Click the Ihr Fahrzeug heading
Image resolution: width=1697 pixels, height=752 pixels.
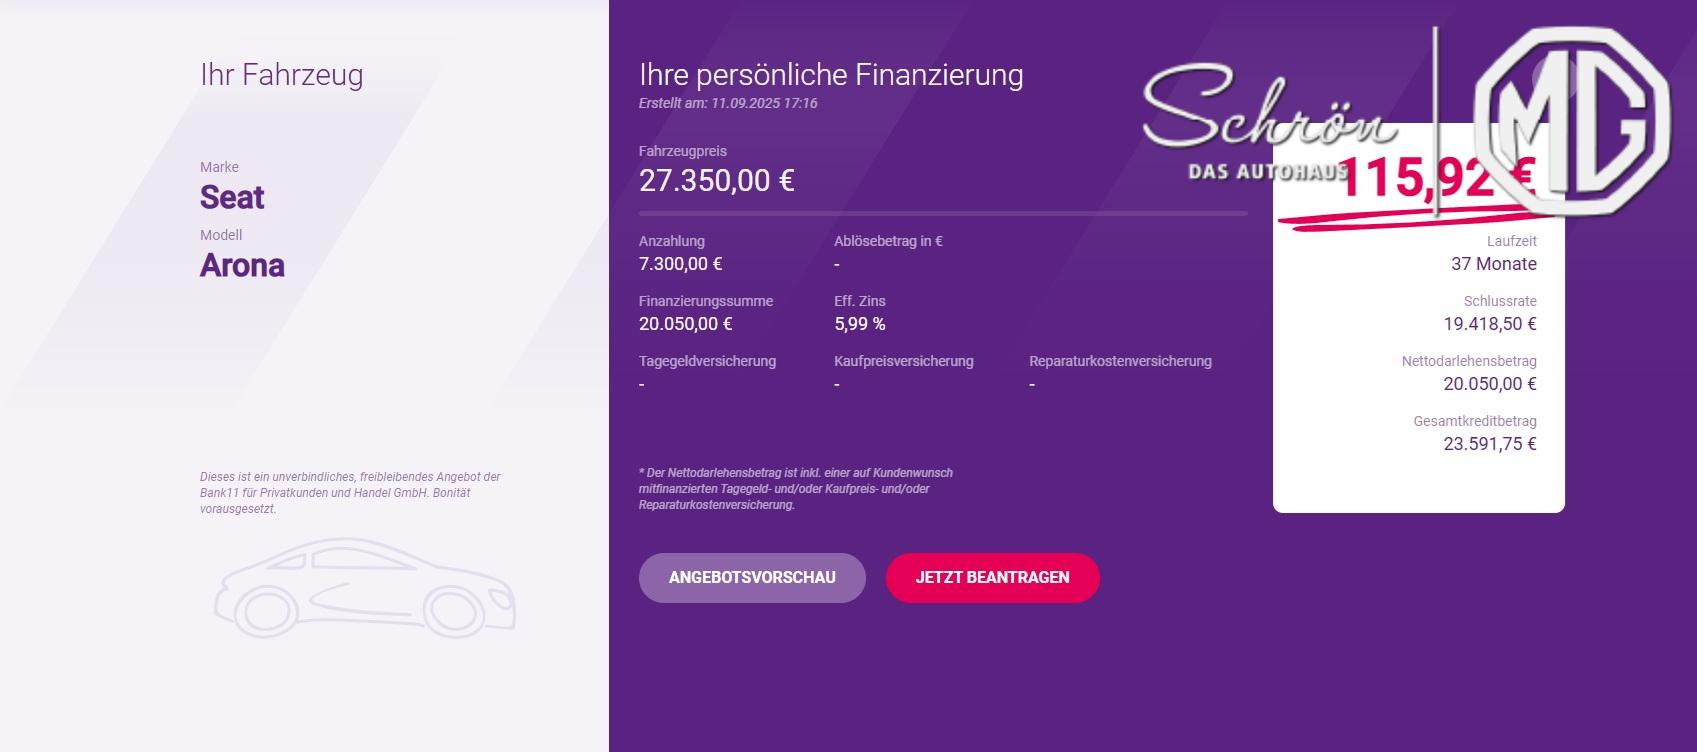tap(282, 76)
